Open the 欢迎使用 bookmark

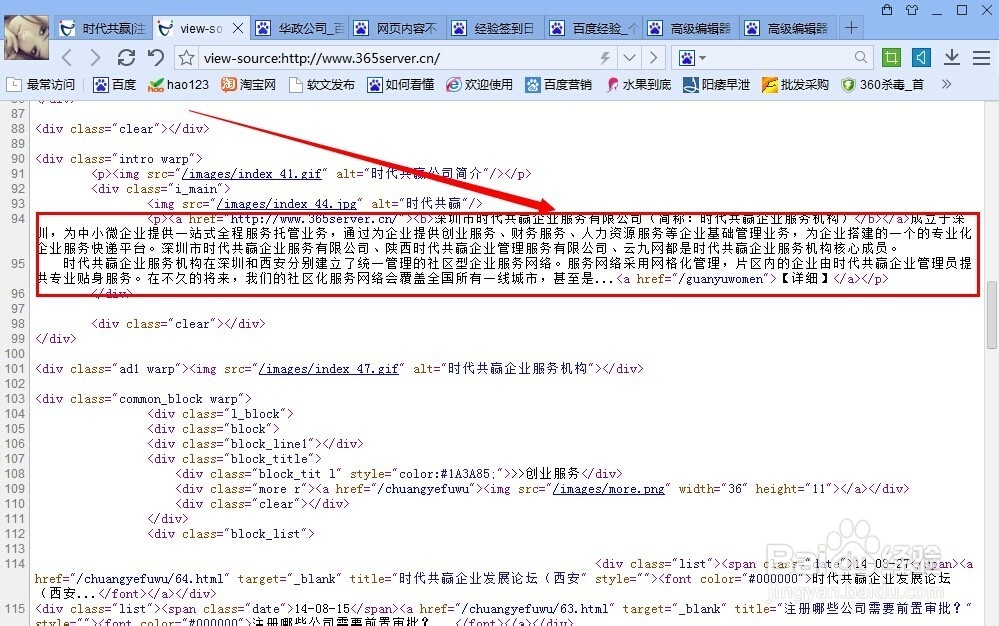pyautogui.click(x=479, y=84)
